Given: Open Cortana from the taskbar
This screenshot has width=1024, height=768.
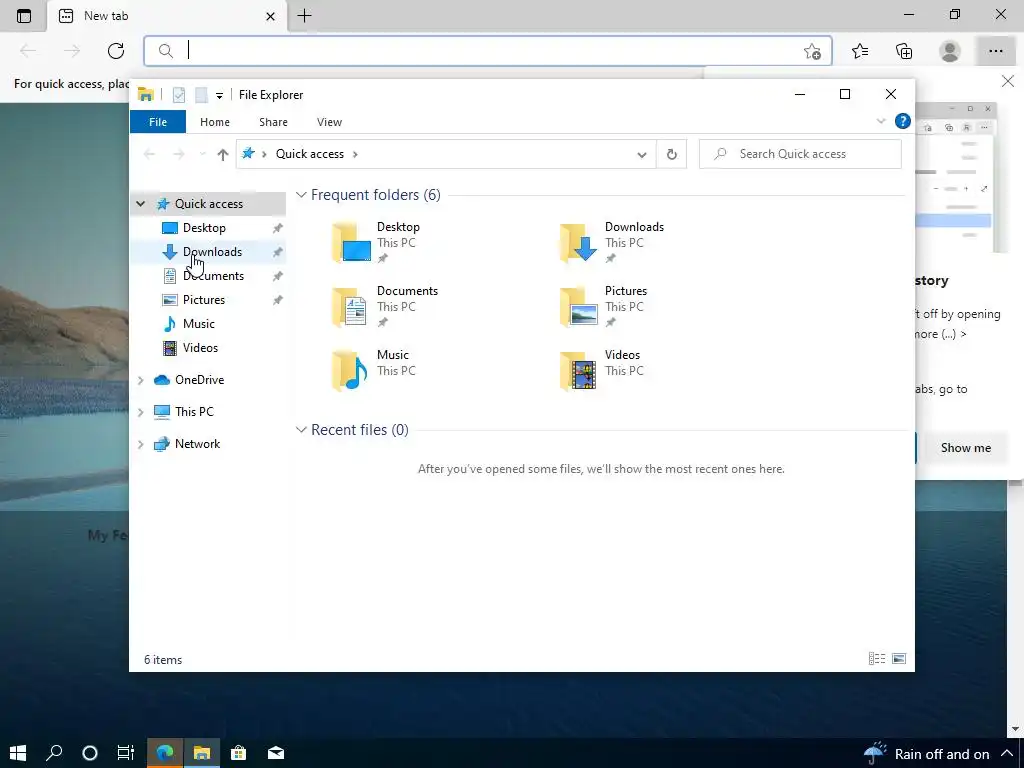Looking at the screenshot, I should (90, 753).
